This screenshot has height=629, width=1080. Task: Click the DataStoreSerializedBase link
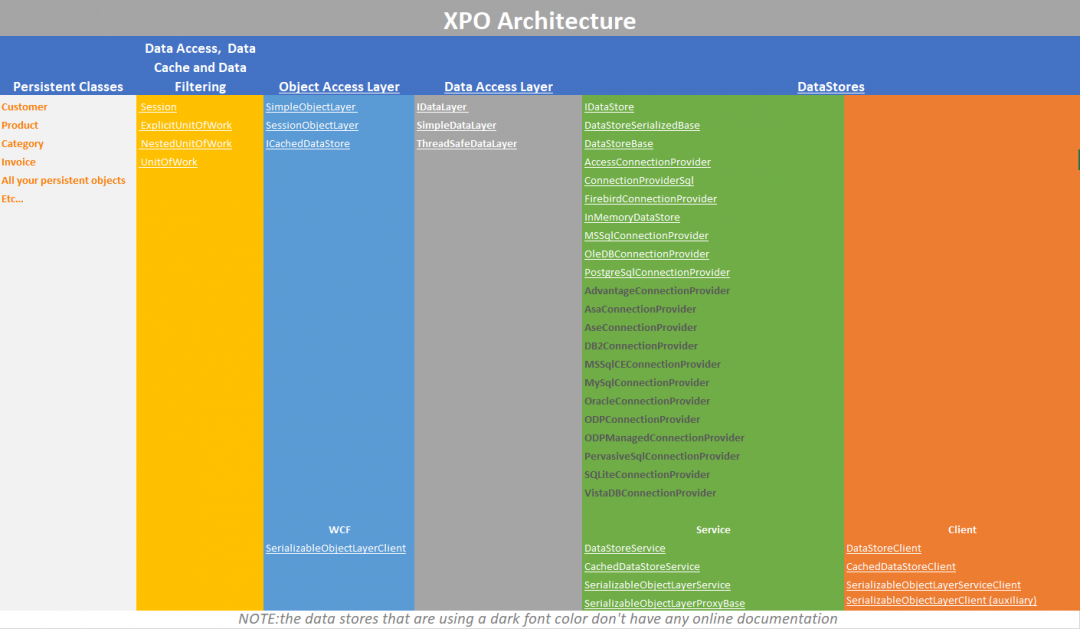[x=641, y=125]
